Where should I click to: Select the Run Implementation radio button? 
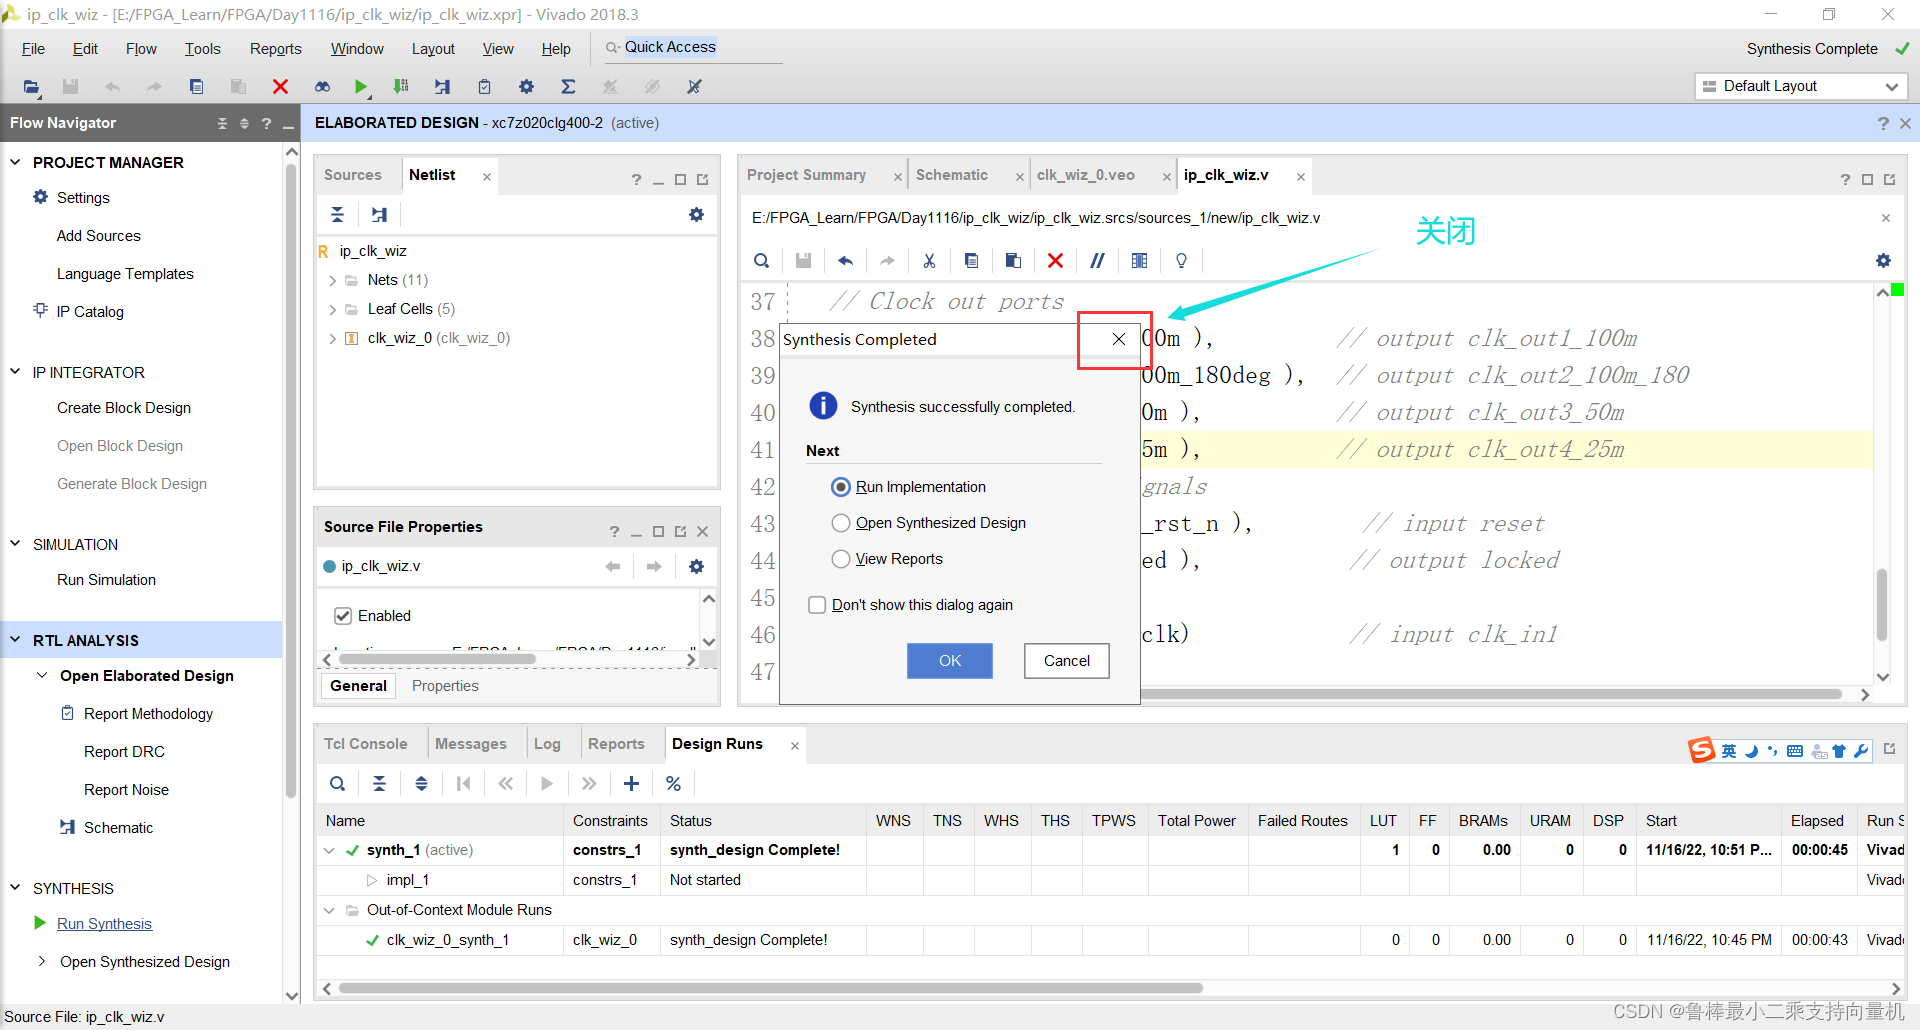841,487
